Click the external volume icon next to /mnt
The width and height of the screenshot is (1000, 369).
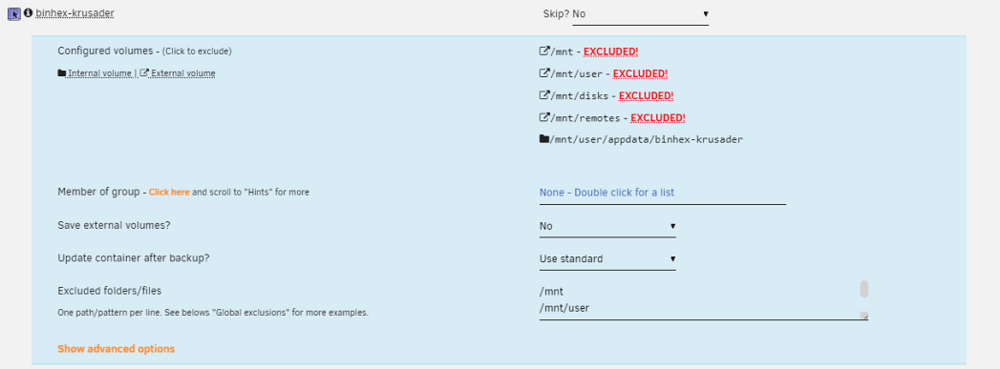pos(545,51)
